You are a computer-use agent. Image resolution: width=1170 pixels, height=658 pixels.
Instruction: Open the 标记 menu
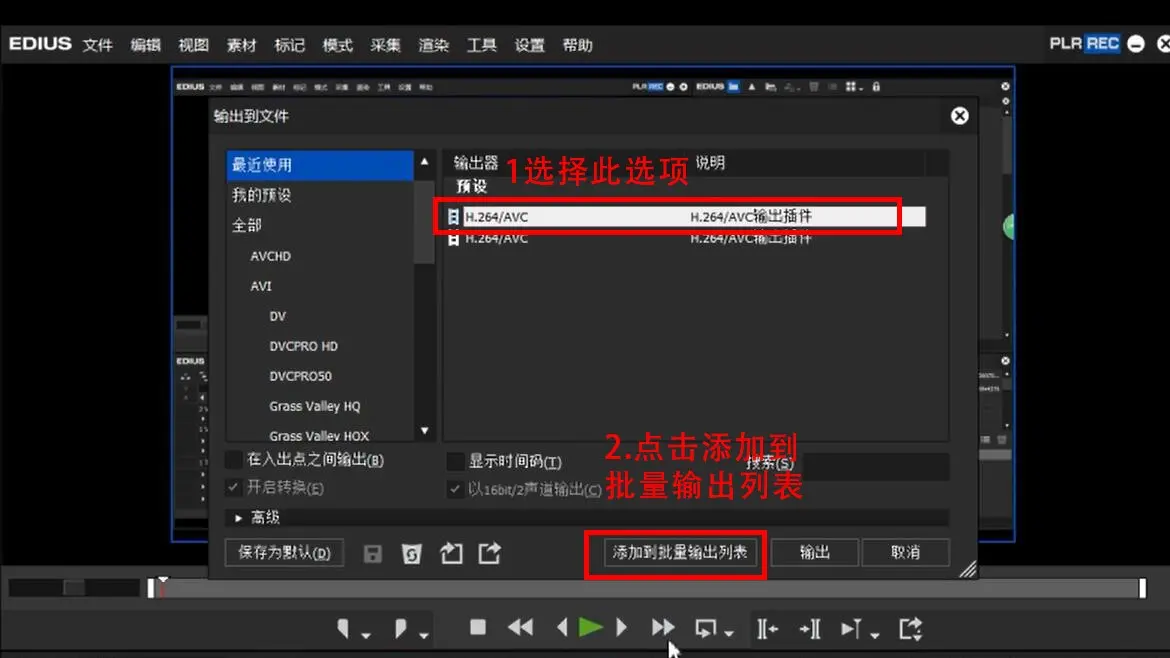(290, 46)
